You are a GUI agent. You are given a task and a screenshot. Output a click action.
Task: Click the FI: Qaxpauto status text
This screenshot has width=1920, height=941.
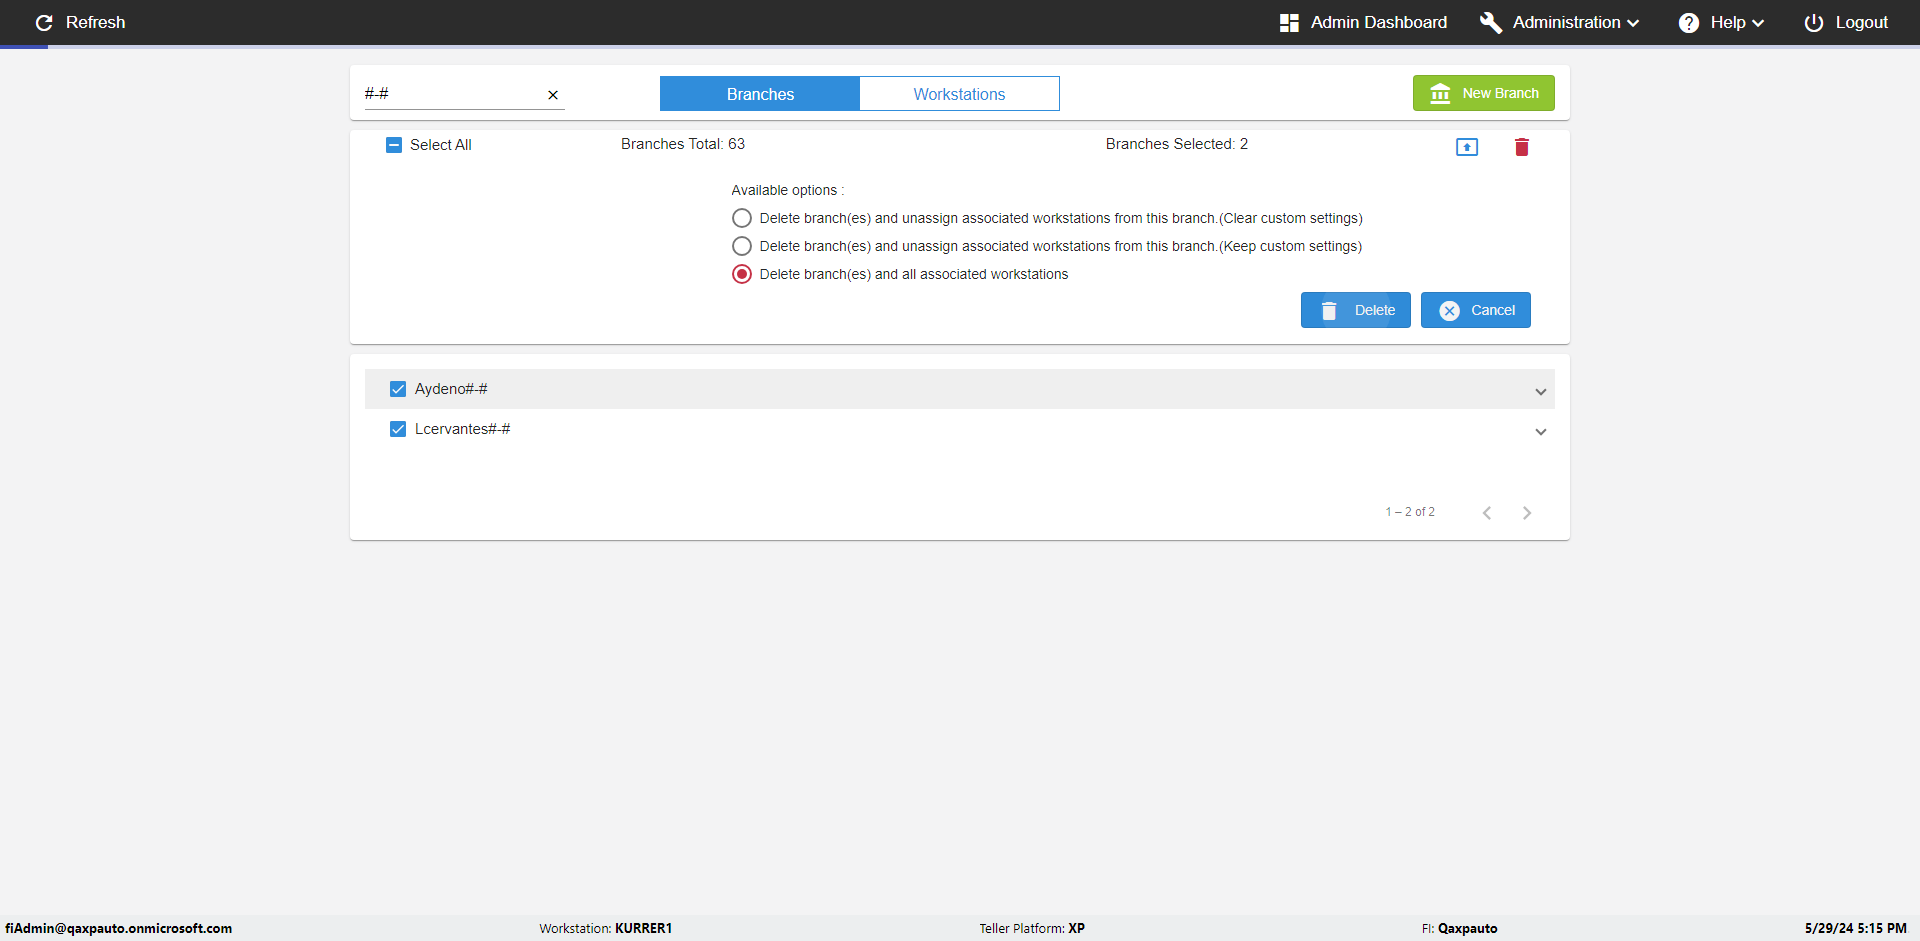pos(1460,928)
